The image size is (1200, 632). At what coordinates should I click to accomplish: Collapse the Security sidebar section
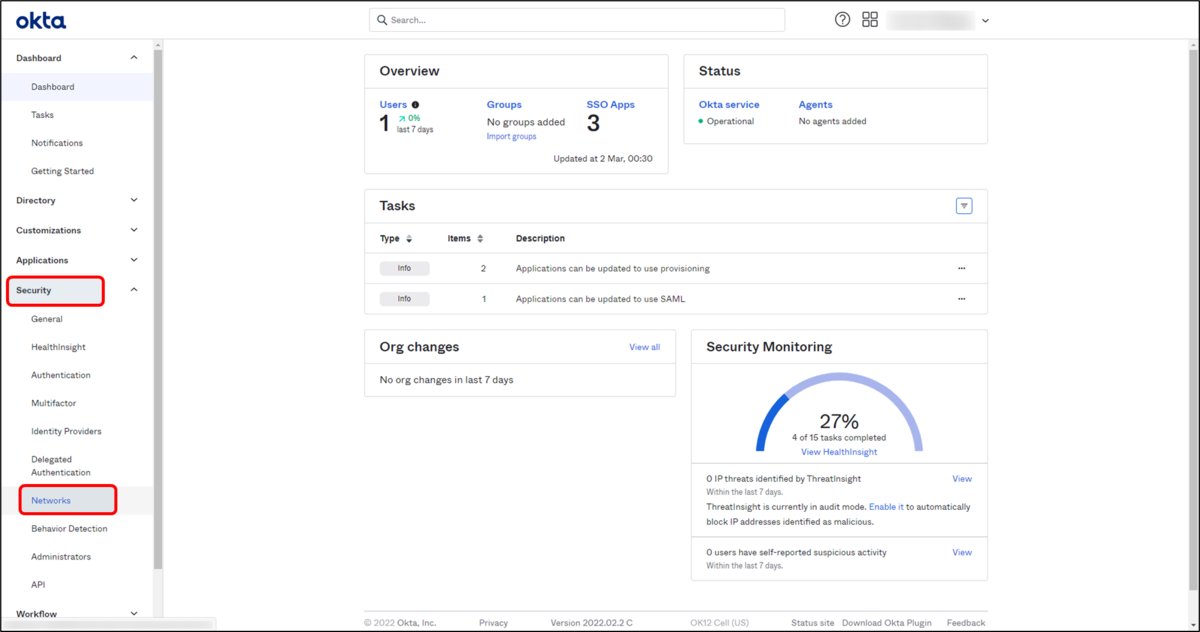click(134, 290)
